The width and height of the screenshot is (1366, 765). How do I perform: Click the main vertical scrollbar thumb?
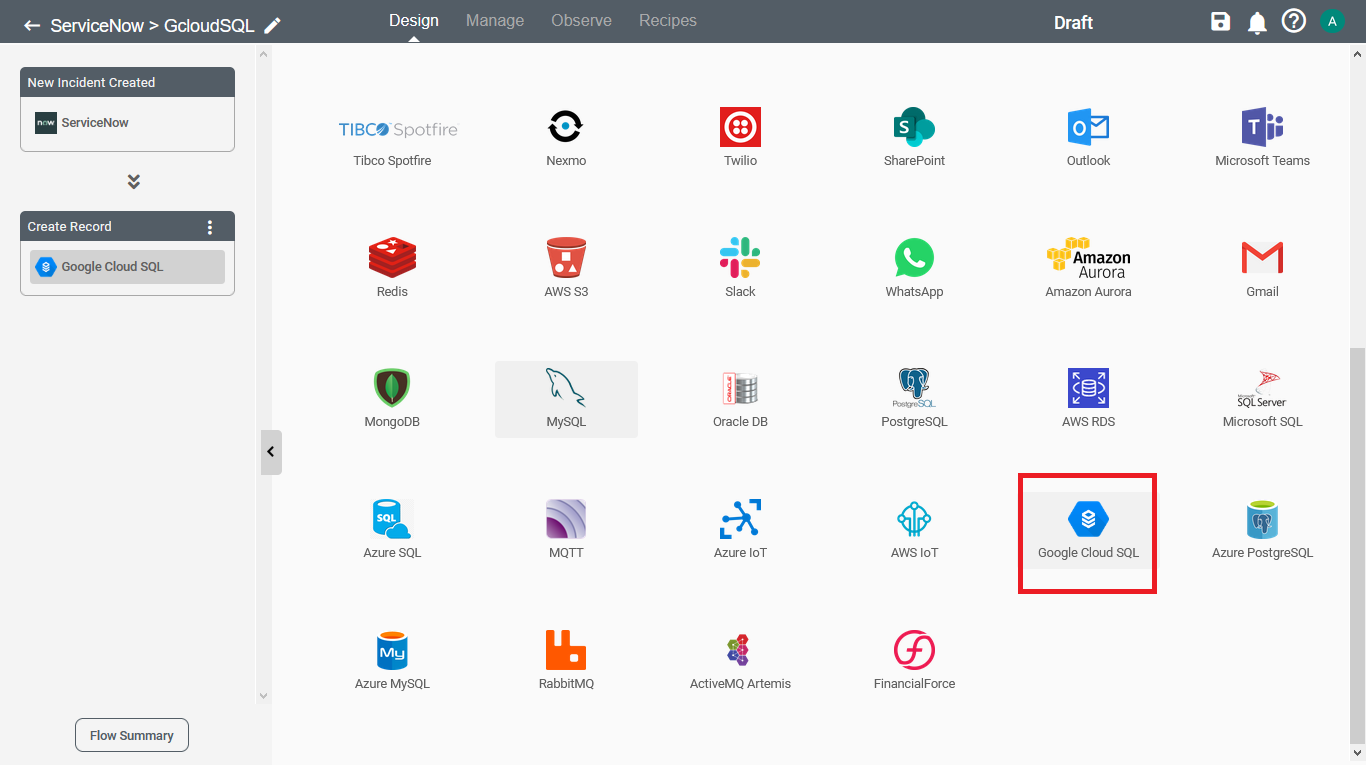click(x=1357, y=545)
